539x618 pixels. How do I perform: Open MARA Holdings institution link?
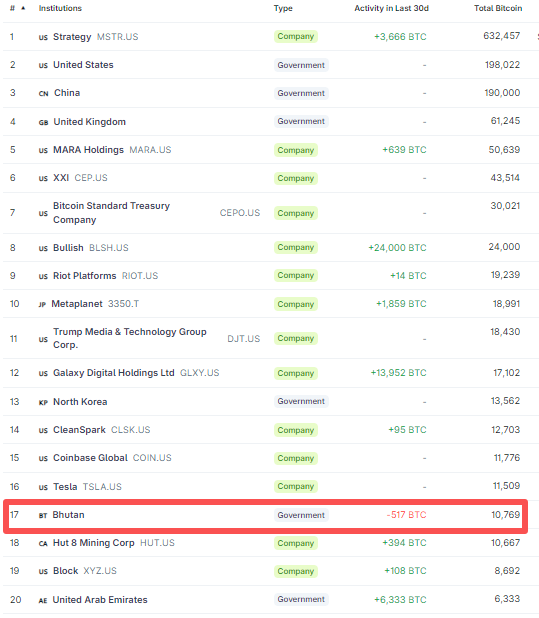coord(88,150)
